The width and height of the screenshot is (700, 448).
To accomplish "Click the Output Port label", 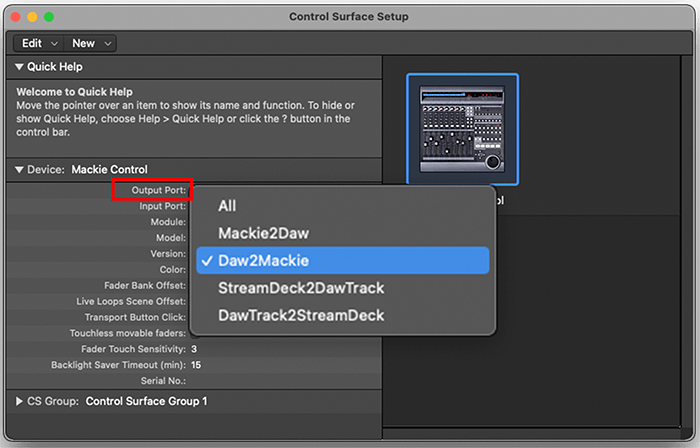I will (x=158, y=190).
